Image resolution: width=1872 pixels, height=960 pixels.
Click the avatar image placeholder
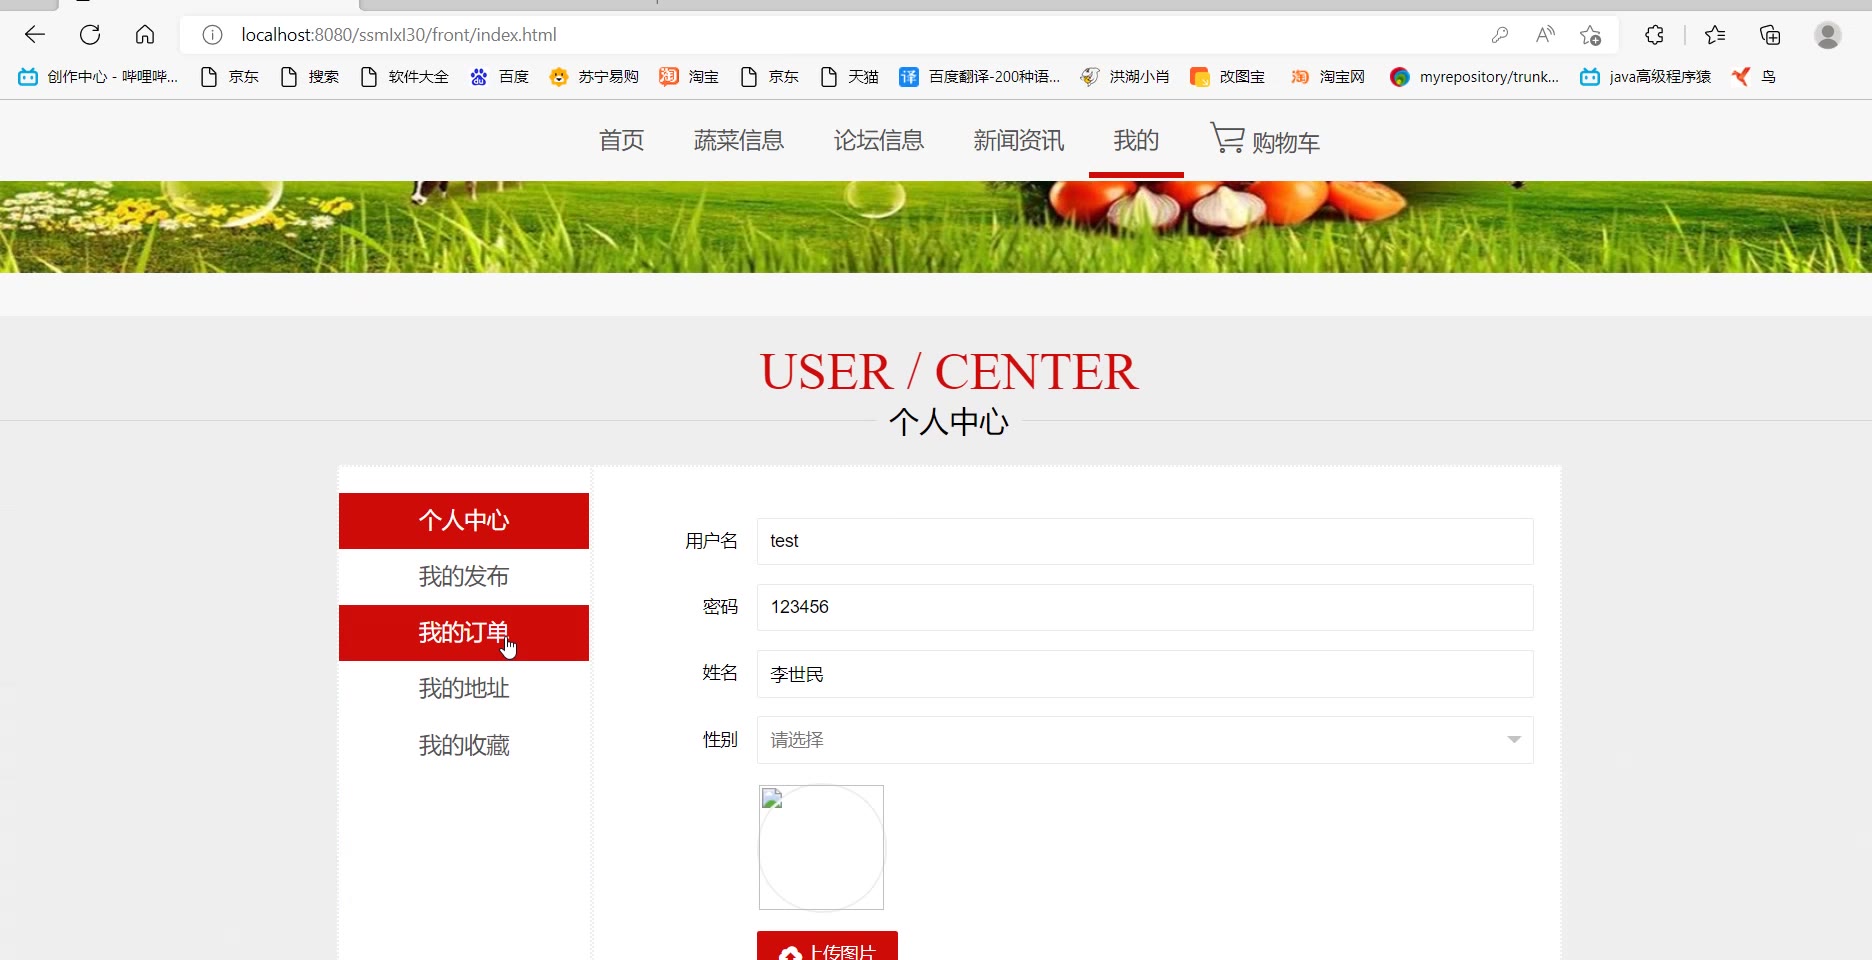coord(821,847)
